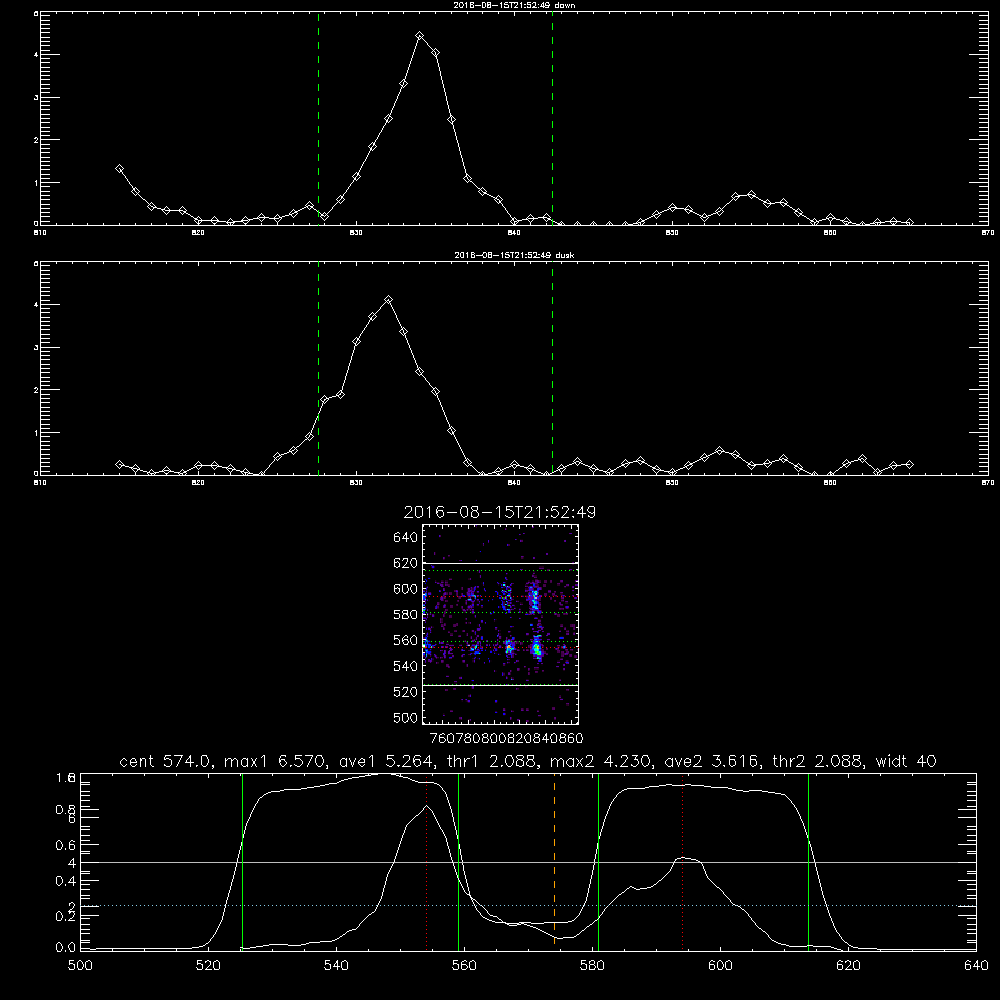Click the 500 y-axis label beside spectral image

click(x=406, y=717)
